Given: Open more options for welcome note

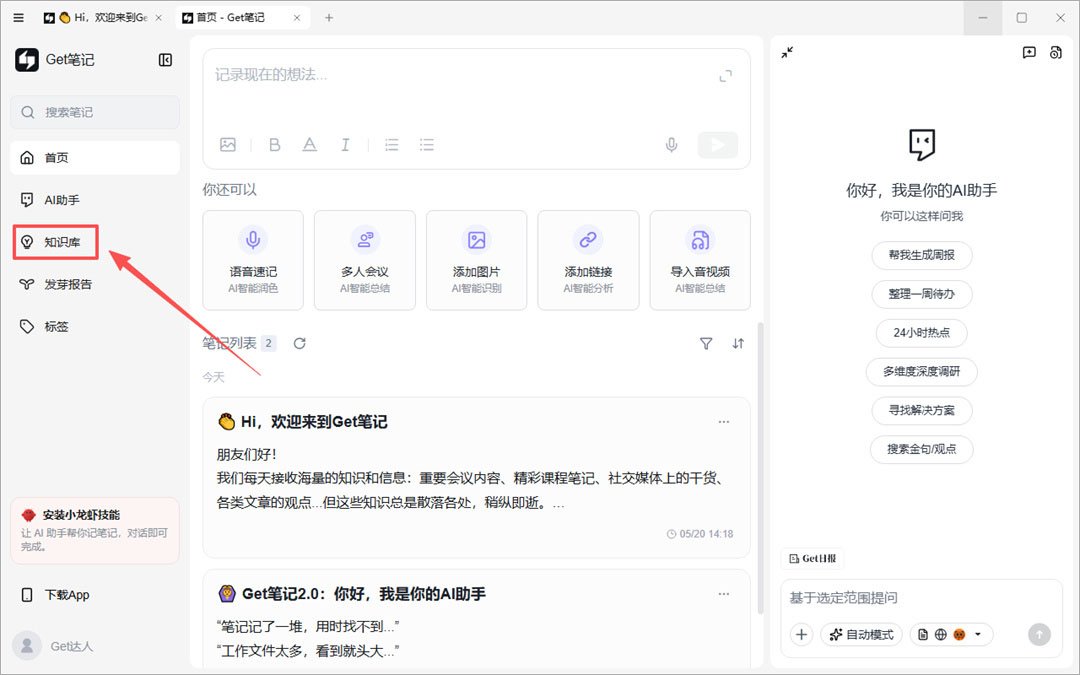Looking at the screenshot, I should pyautogui.click(x=723, y=422).
